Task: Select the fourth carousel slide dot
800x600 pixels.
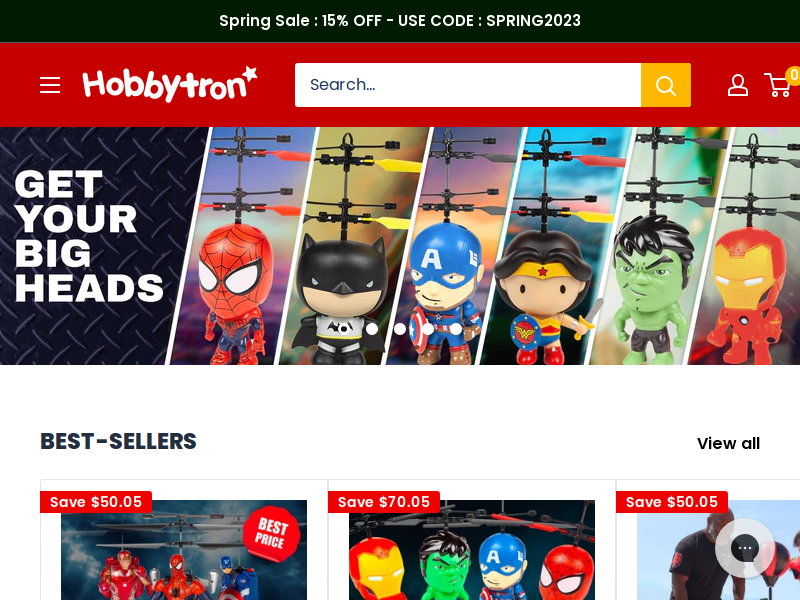Action: pos(456,329)
